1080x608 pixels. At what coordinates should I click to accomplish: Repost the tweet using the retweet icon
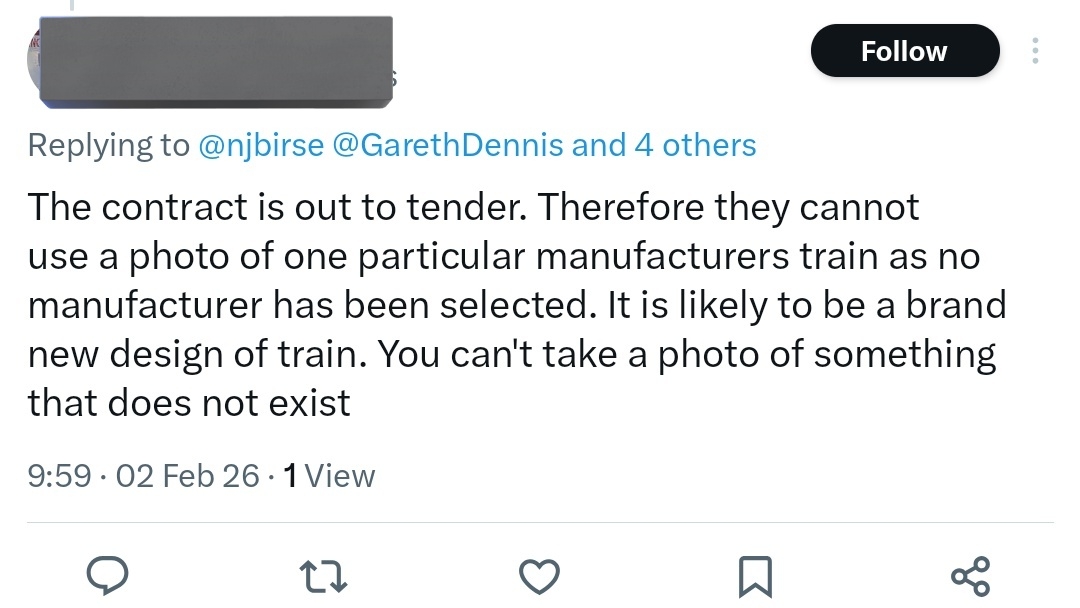(x=325, y=574)
